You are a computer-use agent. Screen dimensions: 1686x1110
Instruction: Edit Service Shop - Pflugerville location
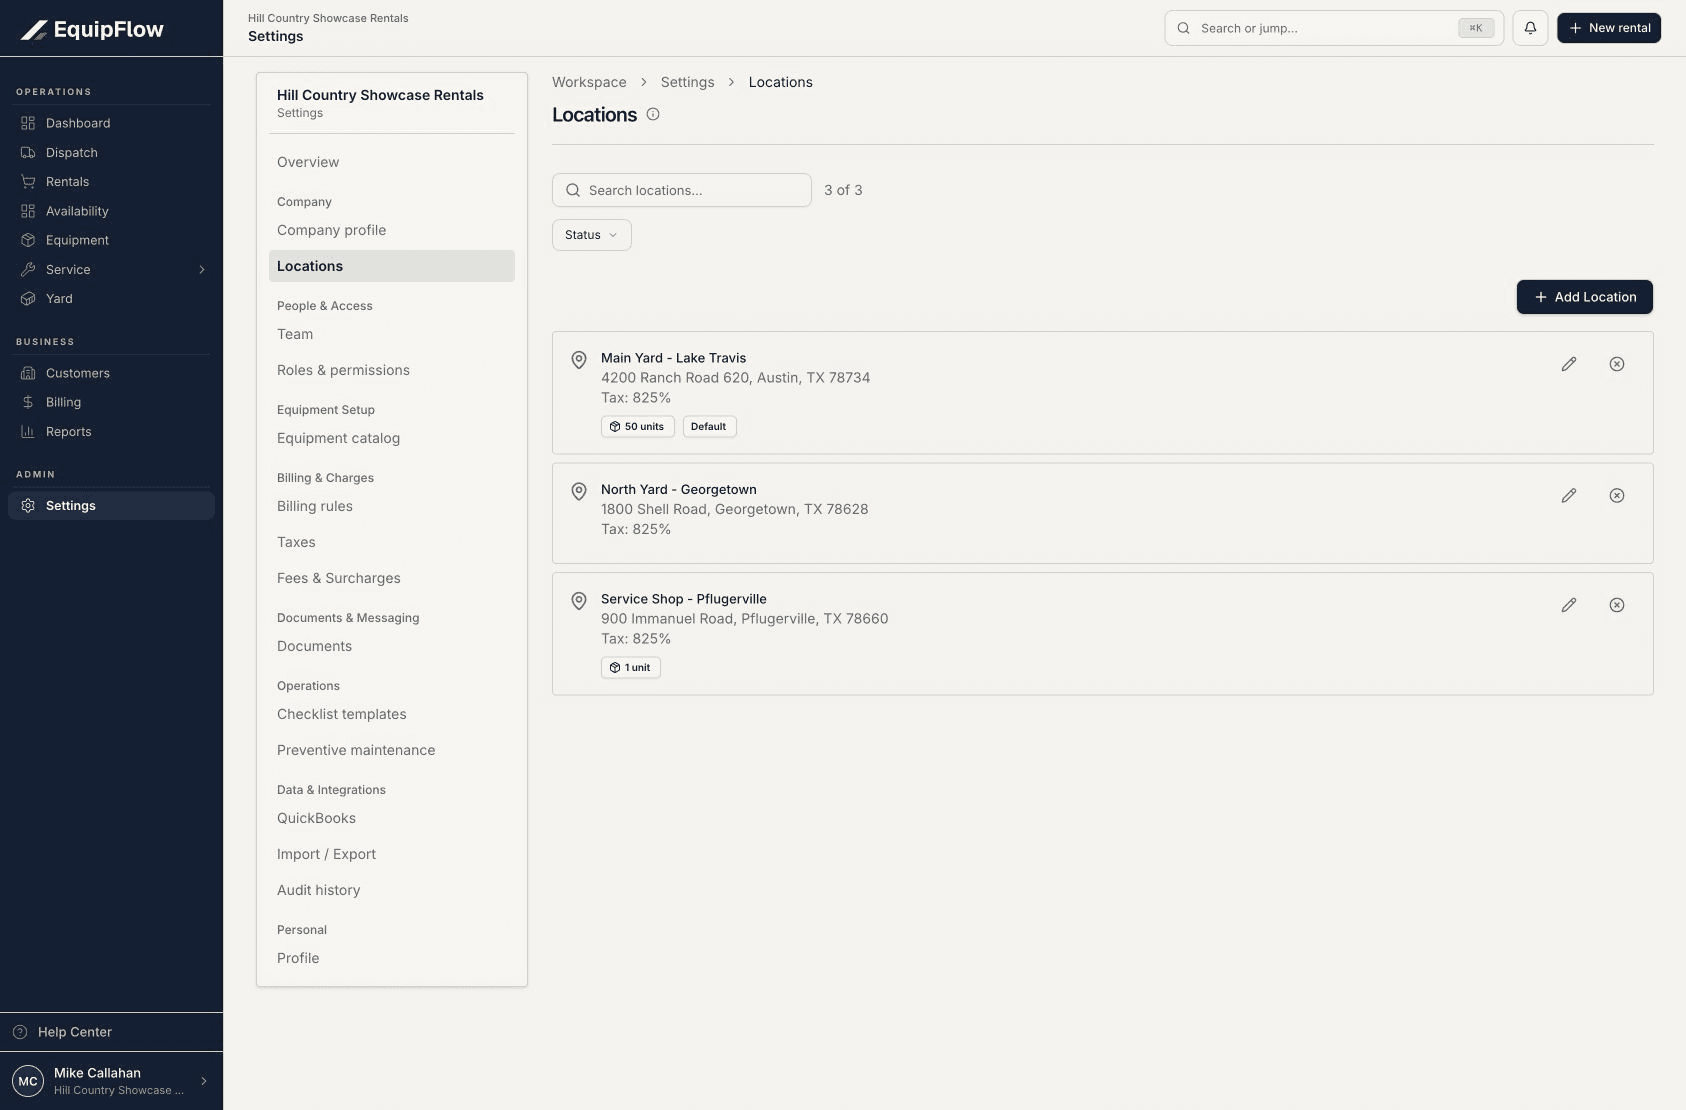[x=1569, y=605]
